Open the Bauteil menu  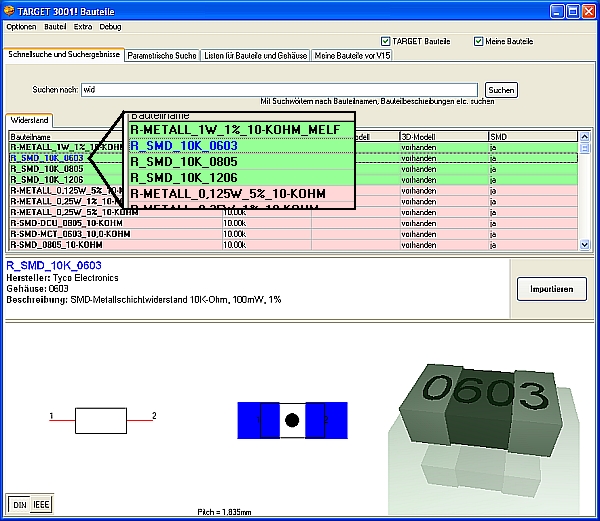56,26
